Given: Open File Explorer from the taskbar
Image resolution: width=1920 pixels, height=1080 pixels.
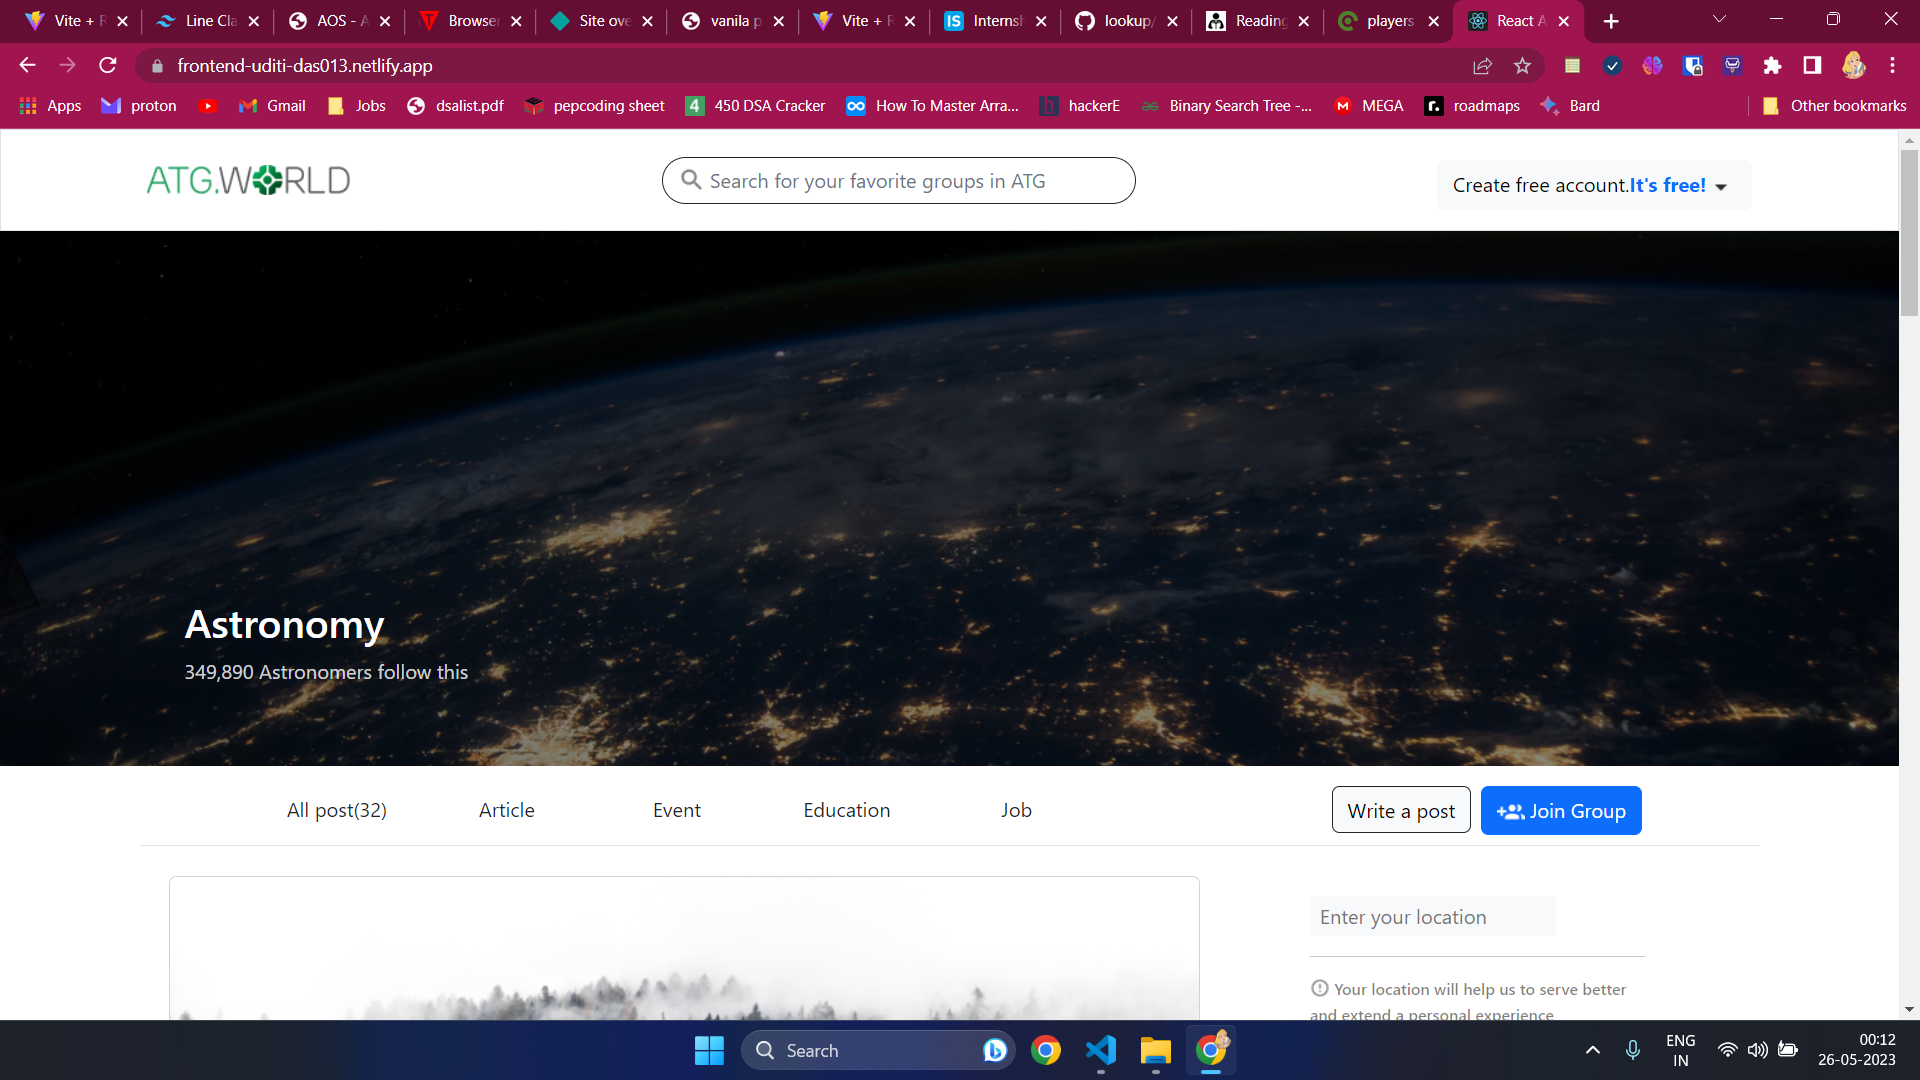Looking at the screenshot, I should (1155, 1050).
